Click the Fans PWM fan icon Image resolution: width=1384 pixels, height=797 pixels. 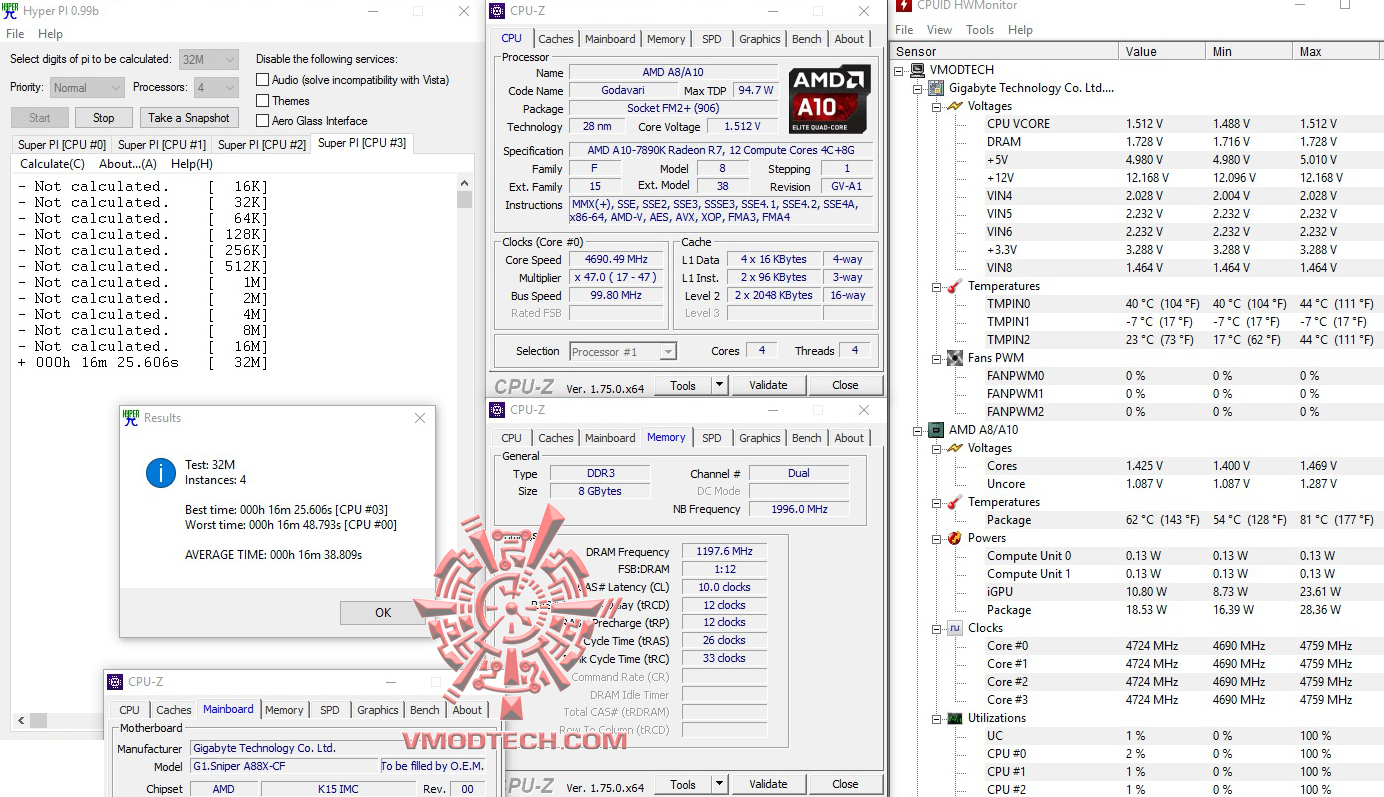954,358
